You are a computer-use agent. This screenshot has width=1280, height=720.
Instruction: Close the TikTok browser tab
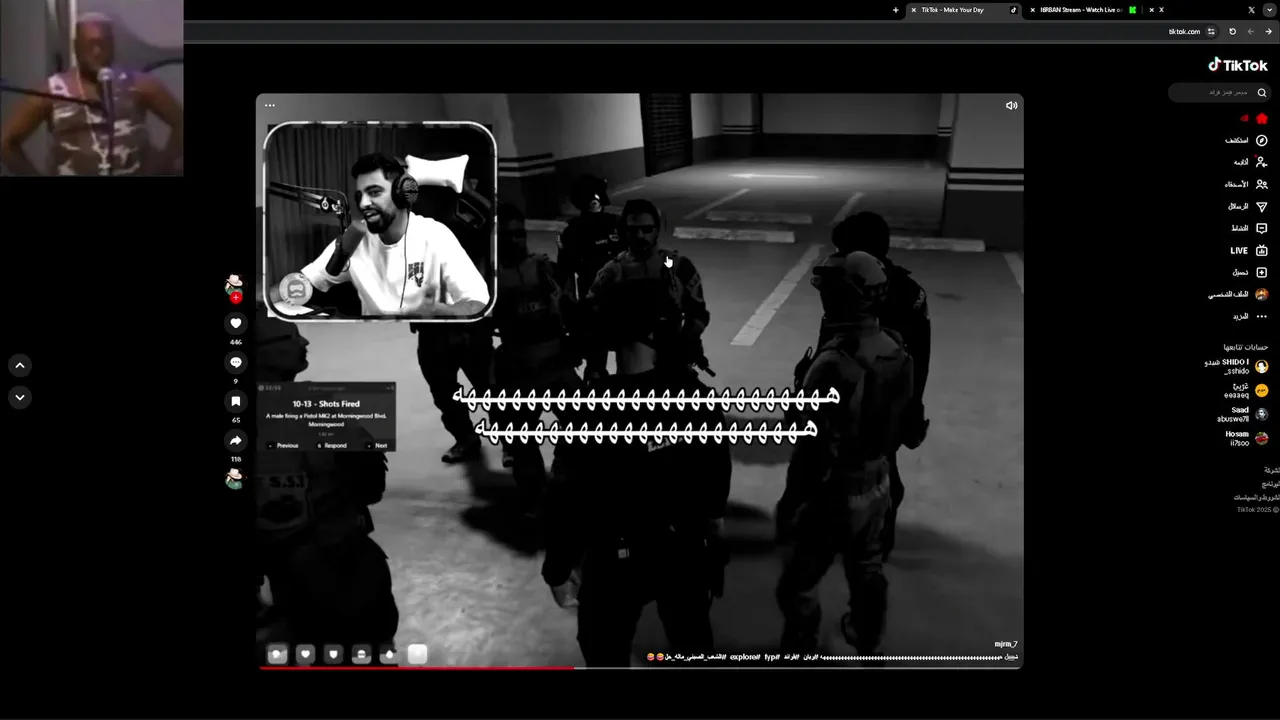click(913, 10)
